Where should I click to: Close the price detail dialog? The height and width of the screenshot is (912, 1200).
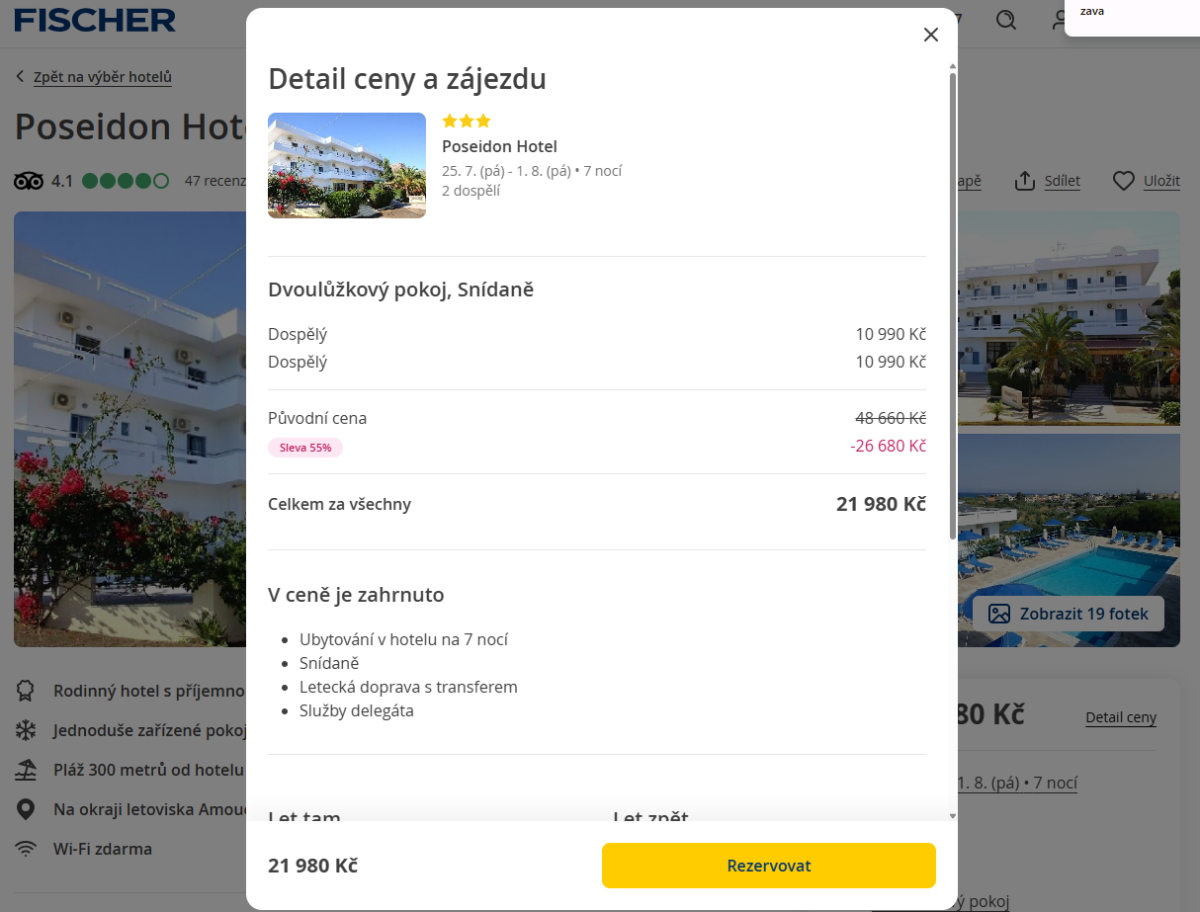click(x=931, y=35)
